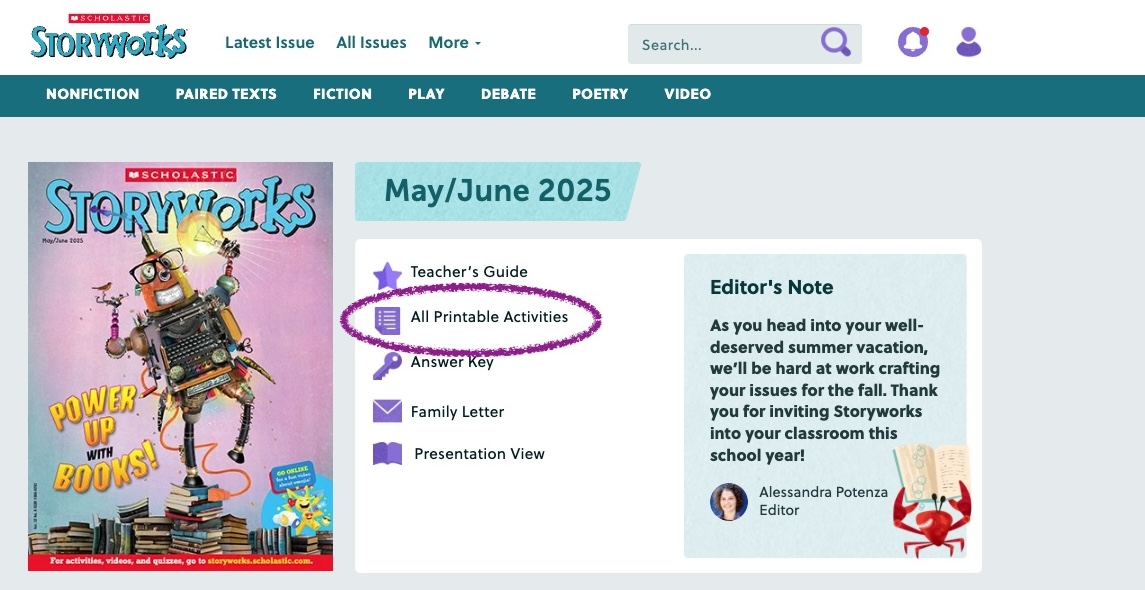Click the envelope icon for Family Letter
The image size is (1145, 590).
[x=387, y=411]
